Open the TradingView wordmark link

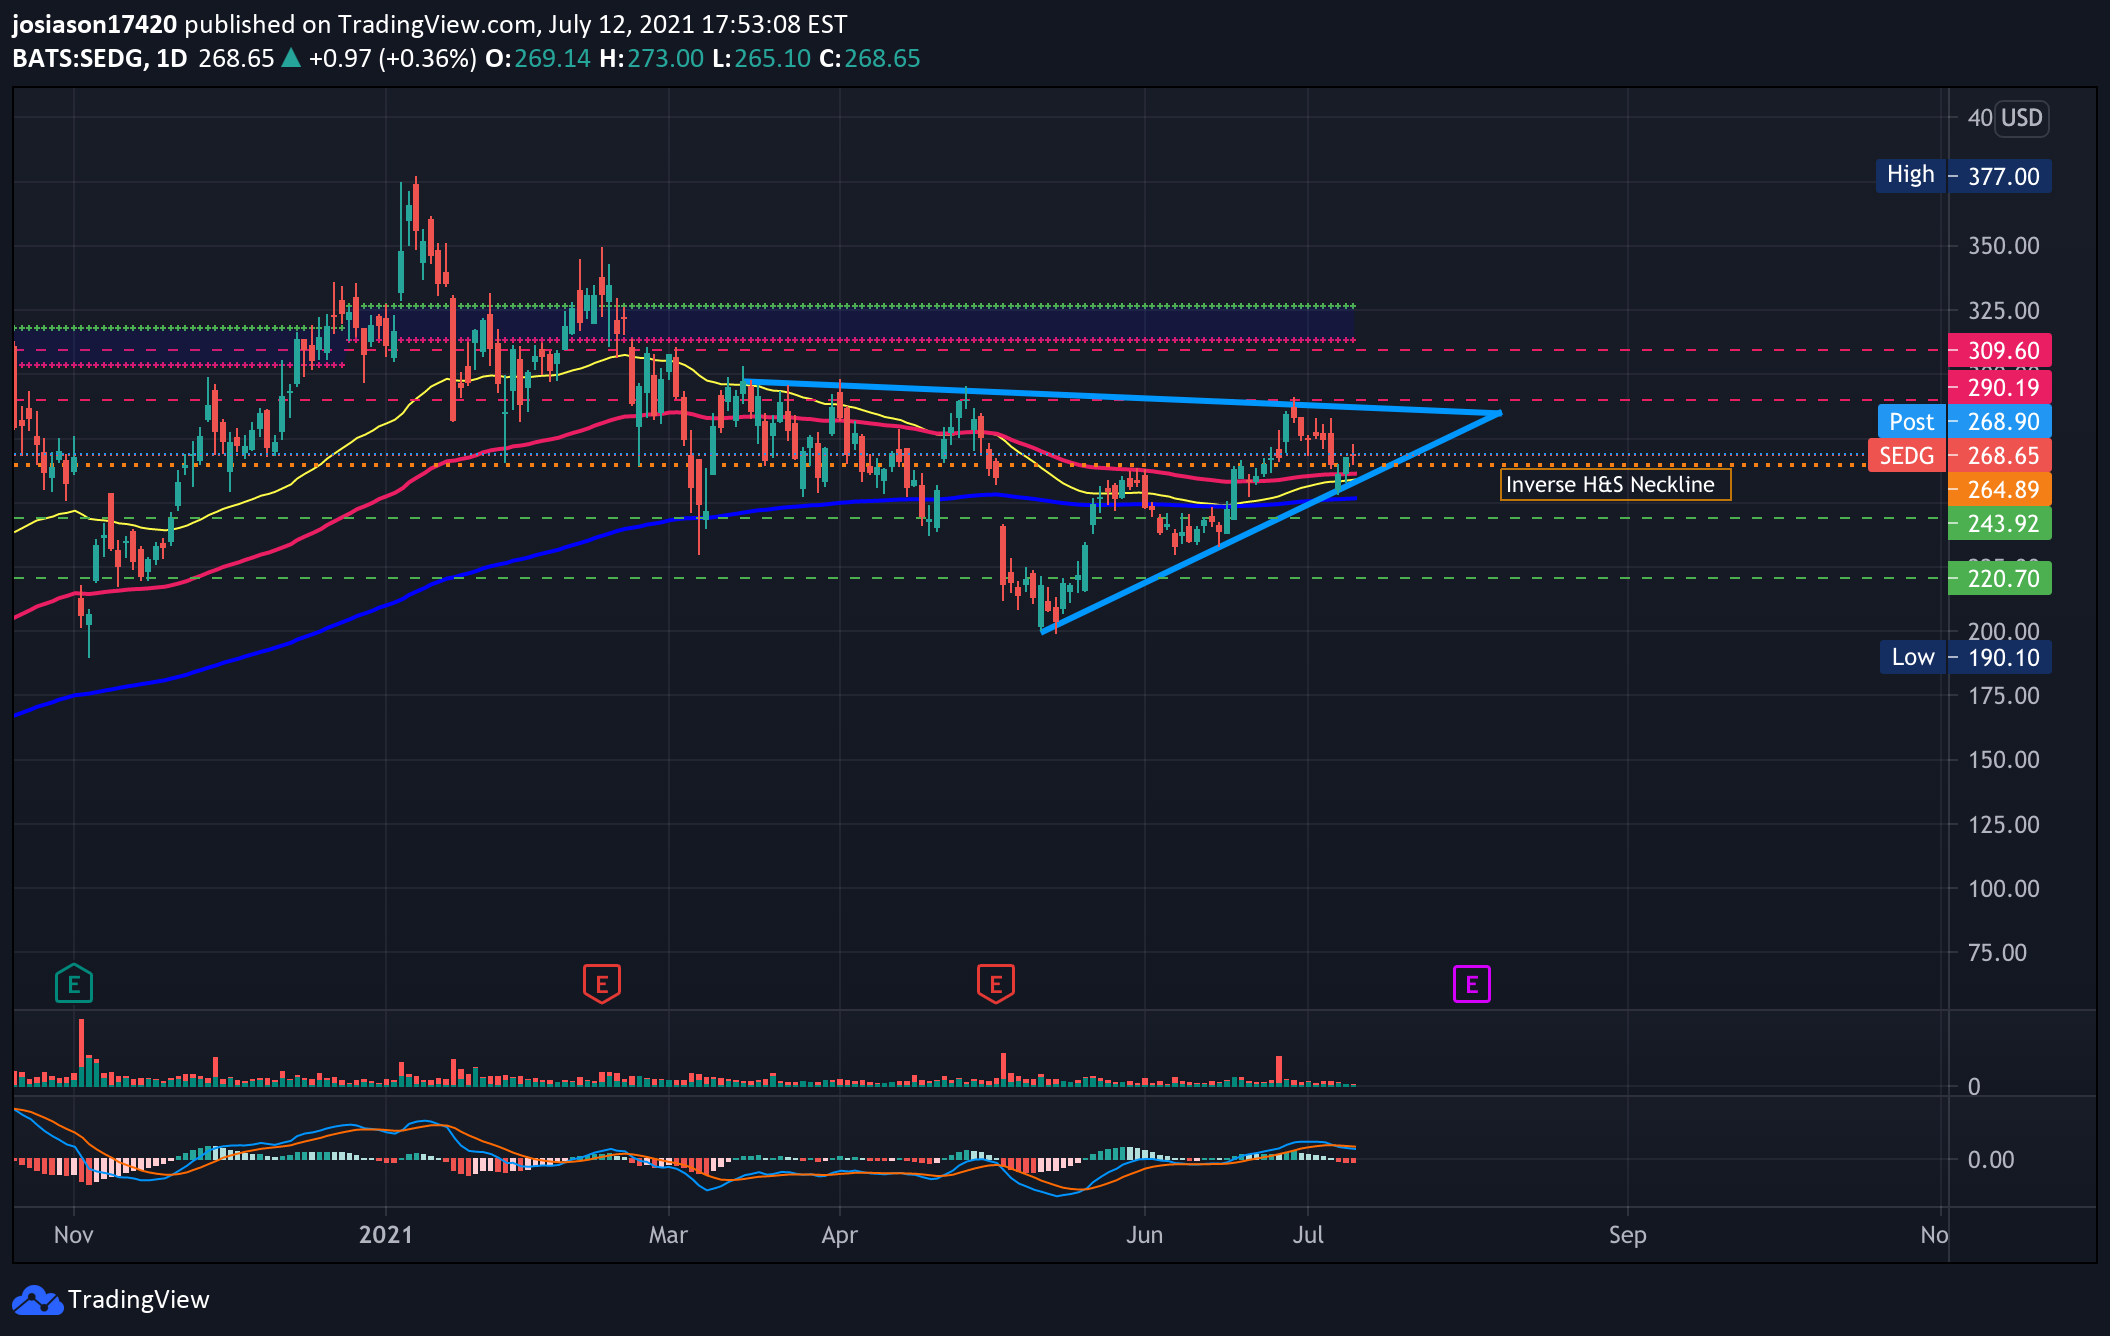[139, 1300]
